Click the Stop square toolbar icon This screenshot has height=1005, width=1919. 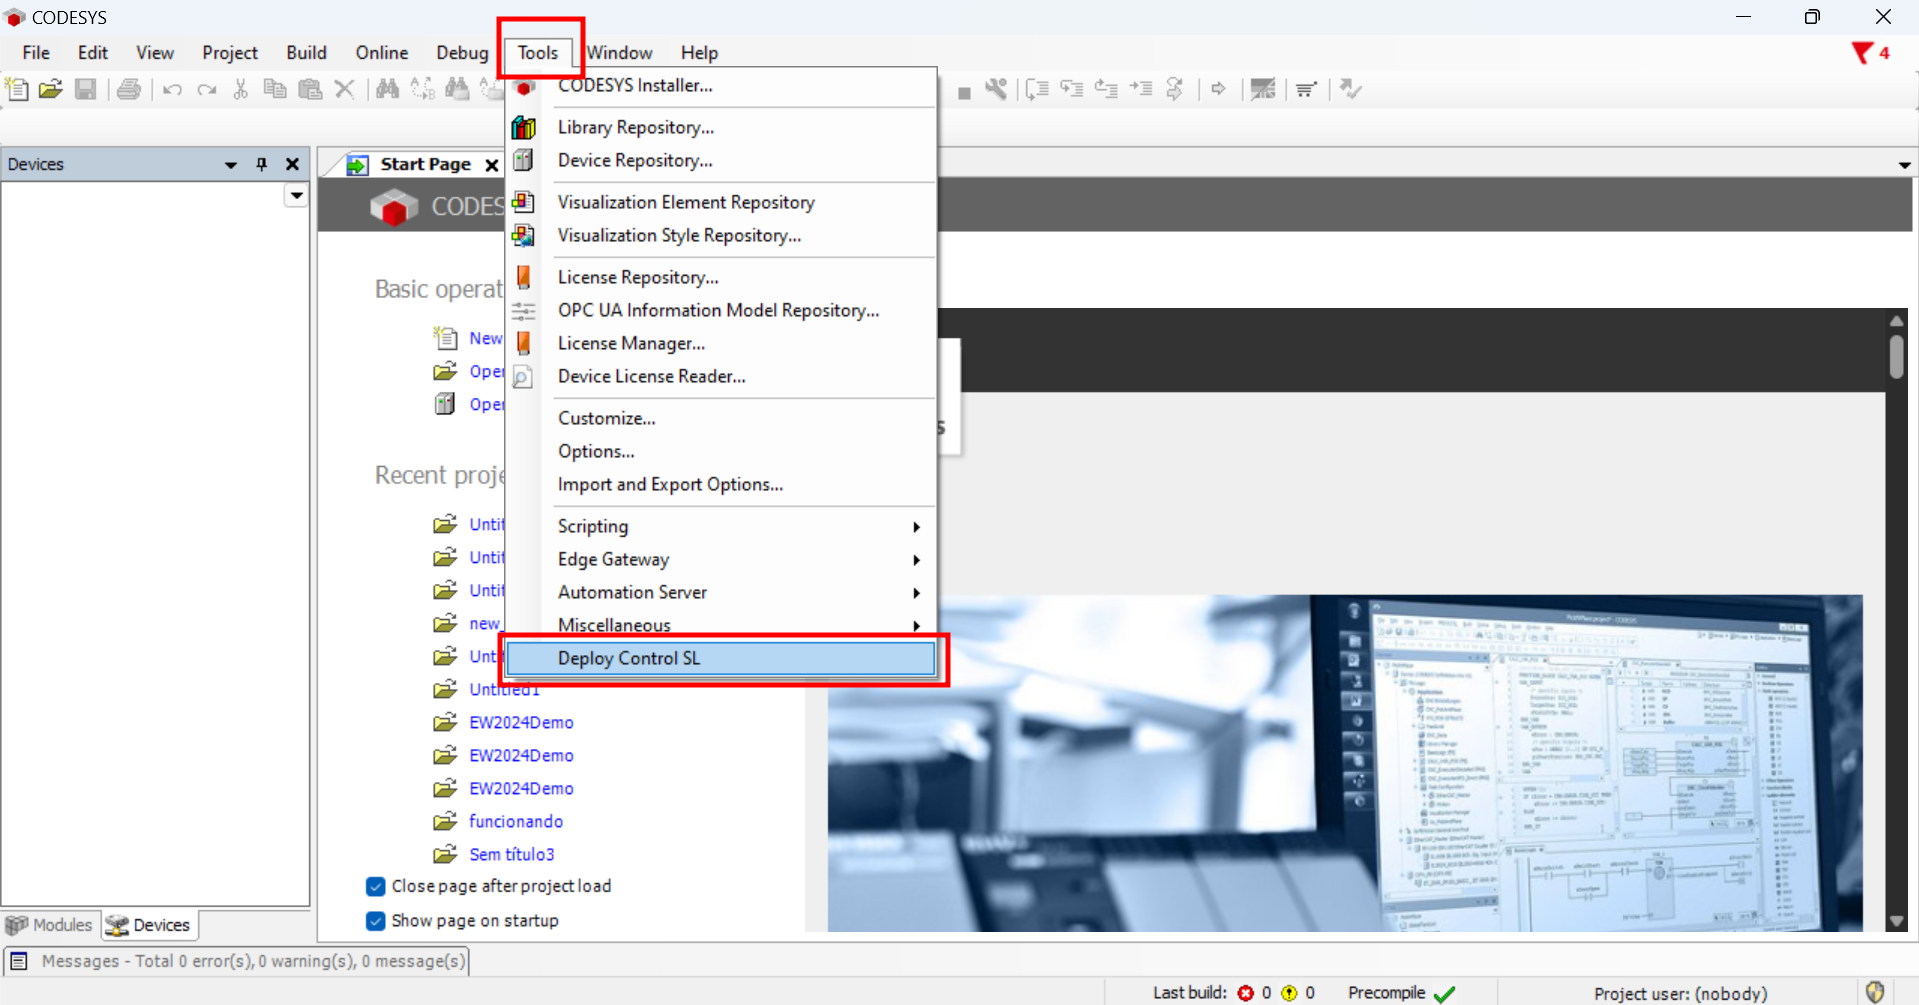[x=964, y=93]
